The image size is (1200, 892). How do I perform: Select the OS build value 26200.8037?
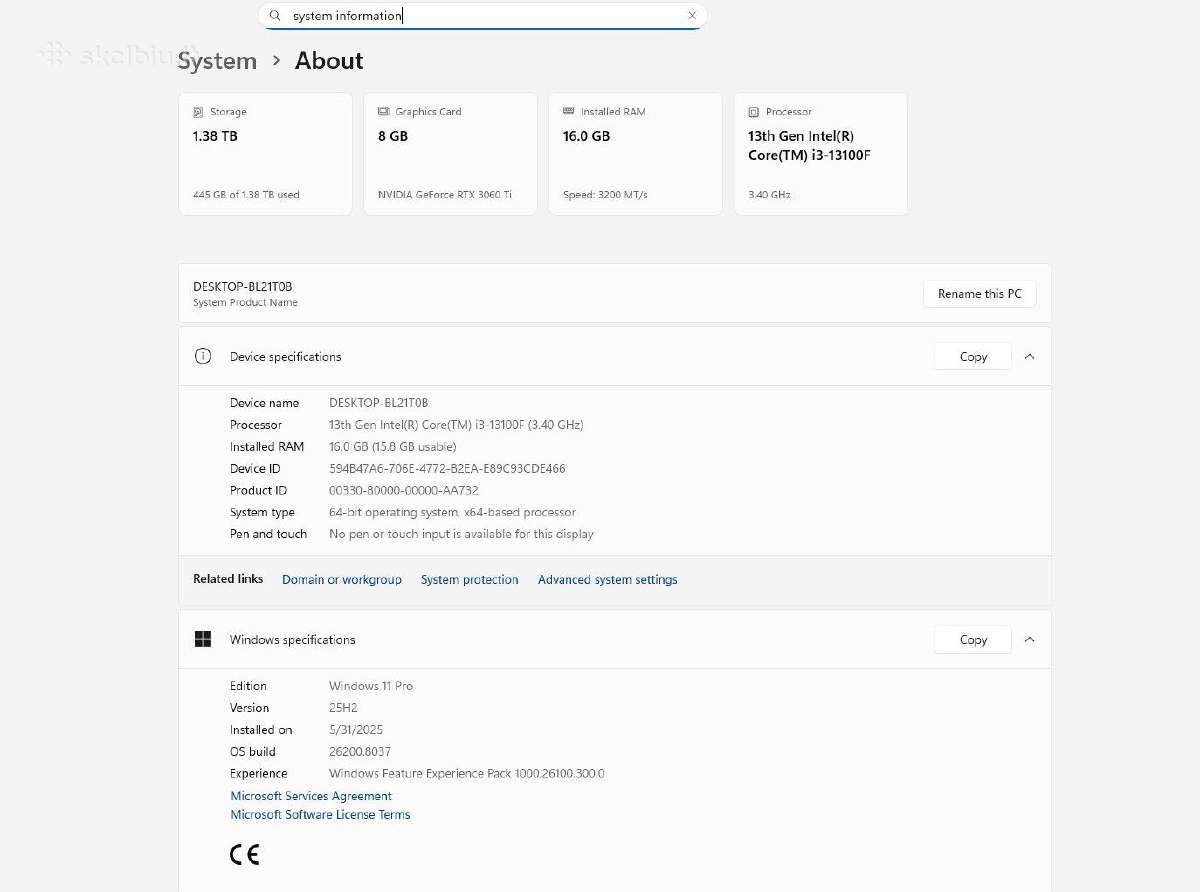(360, 752)
